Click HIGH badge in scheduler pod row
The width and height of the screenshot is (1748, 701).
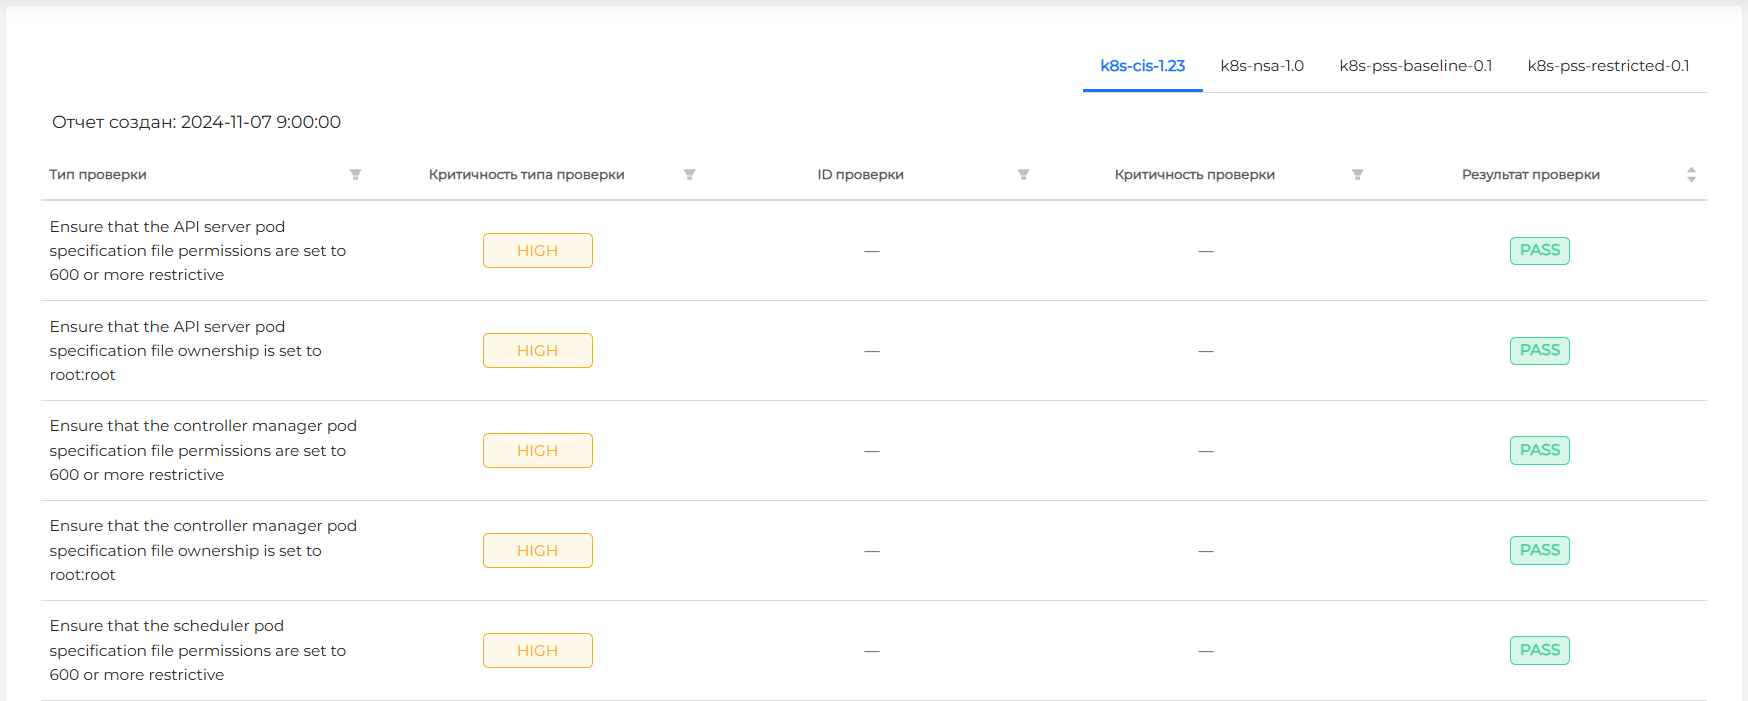[538, 651]
